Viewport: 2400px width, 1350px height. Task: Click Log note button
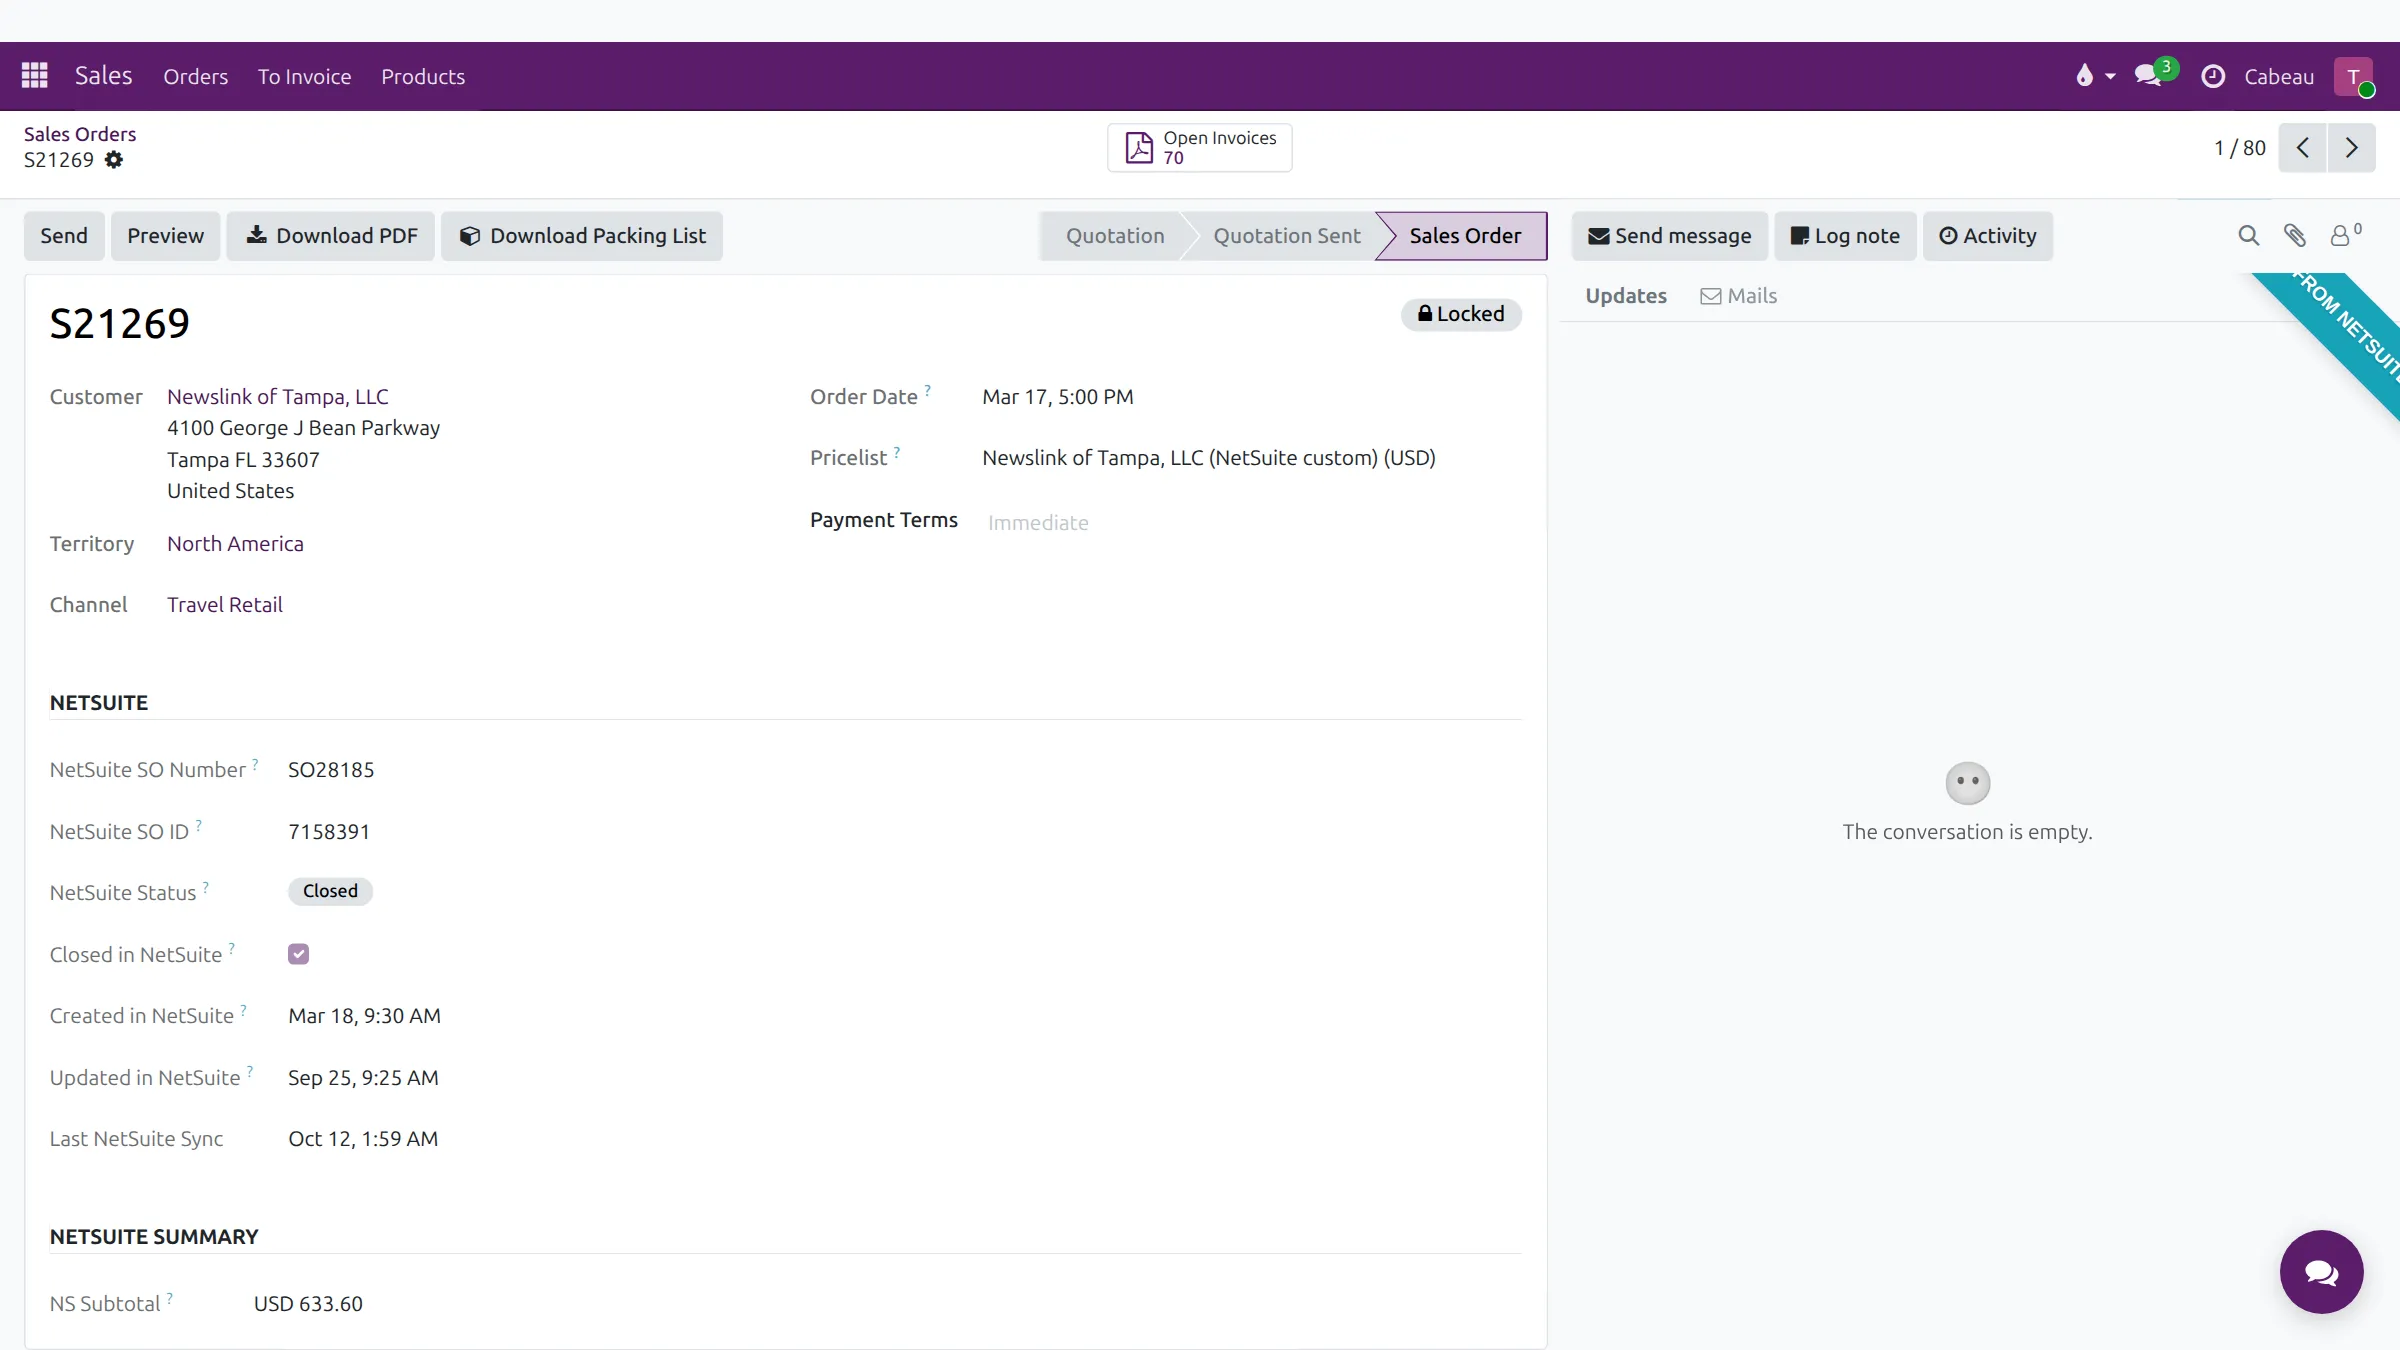point(1845,236)
